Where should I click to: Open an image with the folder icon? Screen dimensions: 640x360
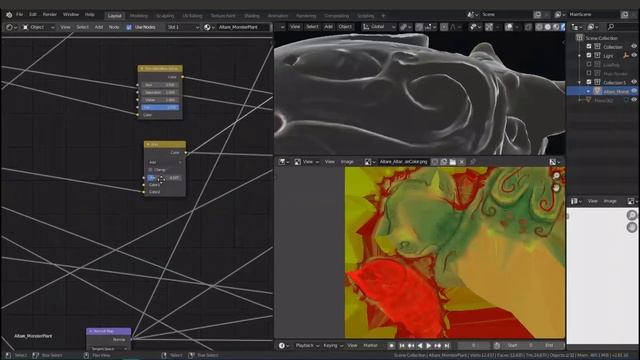453,162
